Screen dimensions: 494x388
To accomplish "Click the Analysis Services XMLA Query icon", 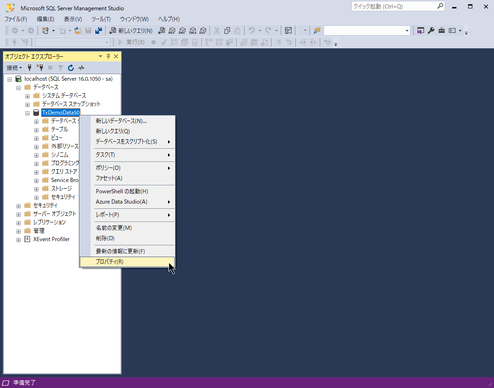I will coord(193,31).
